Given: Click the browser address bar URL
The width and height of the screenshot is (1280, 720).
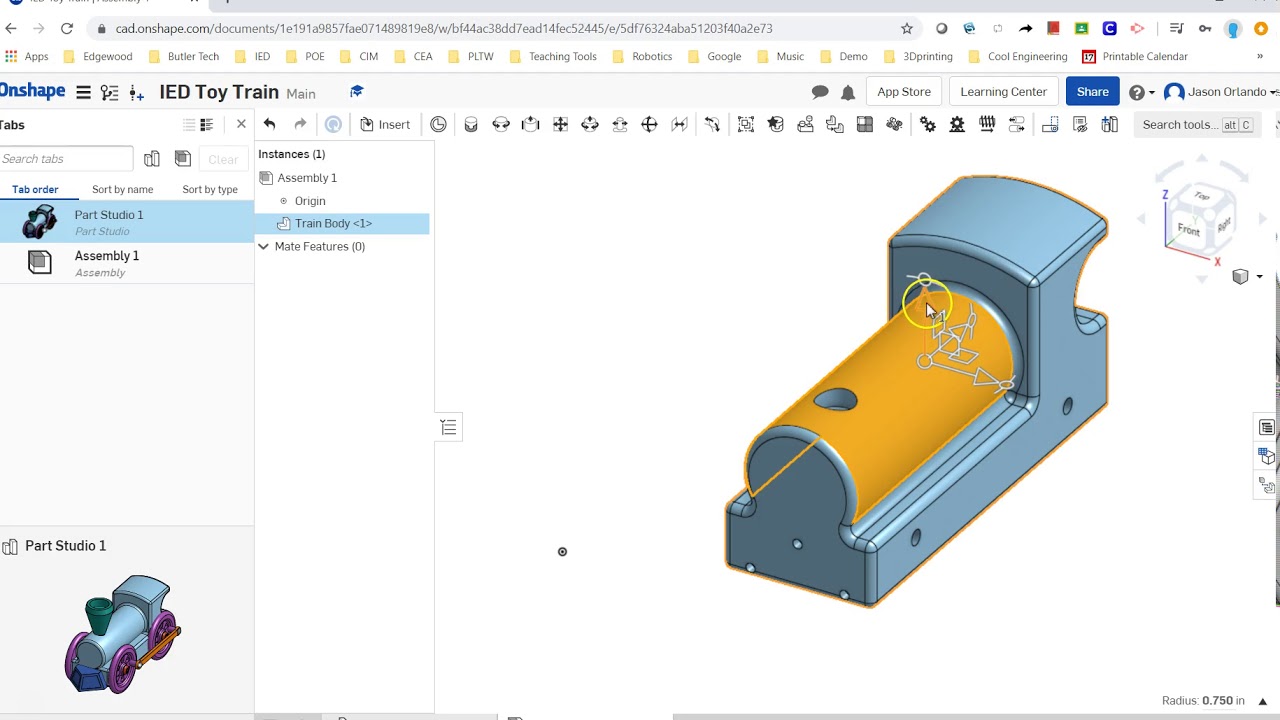Looking at the screenshot, I should coord(444,28).
